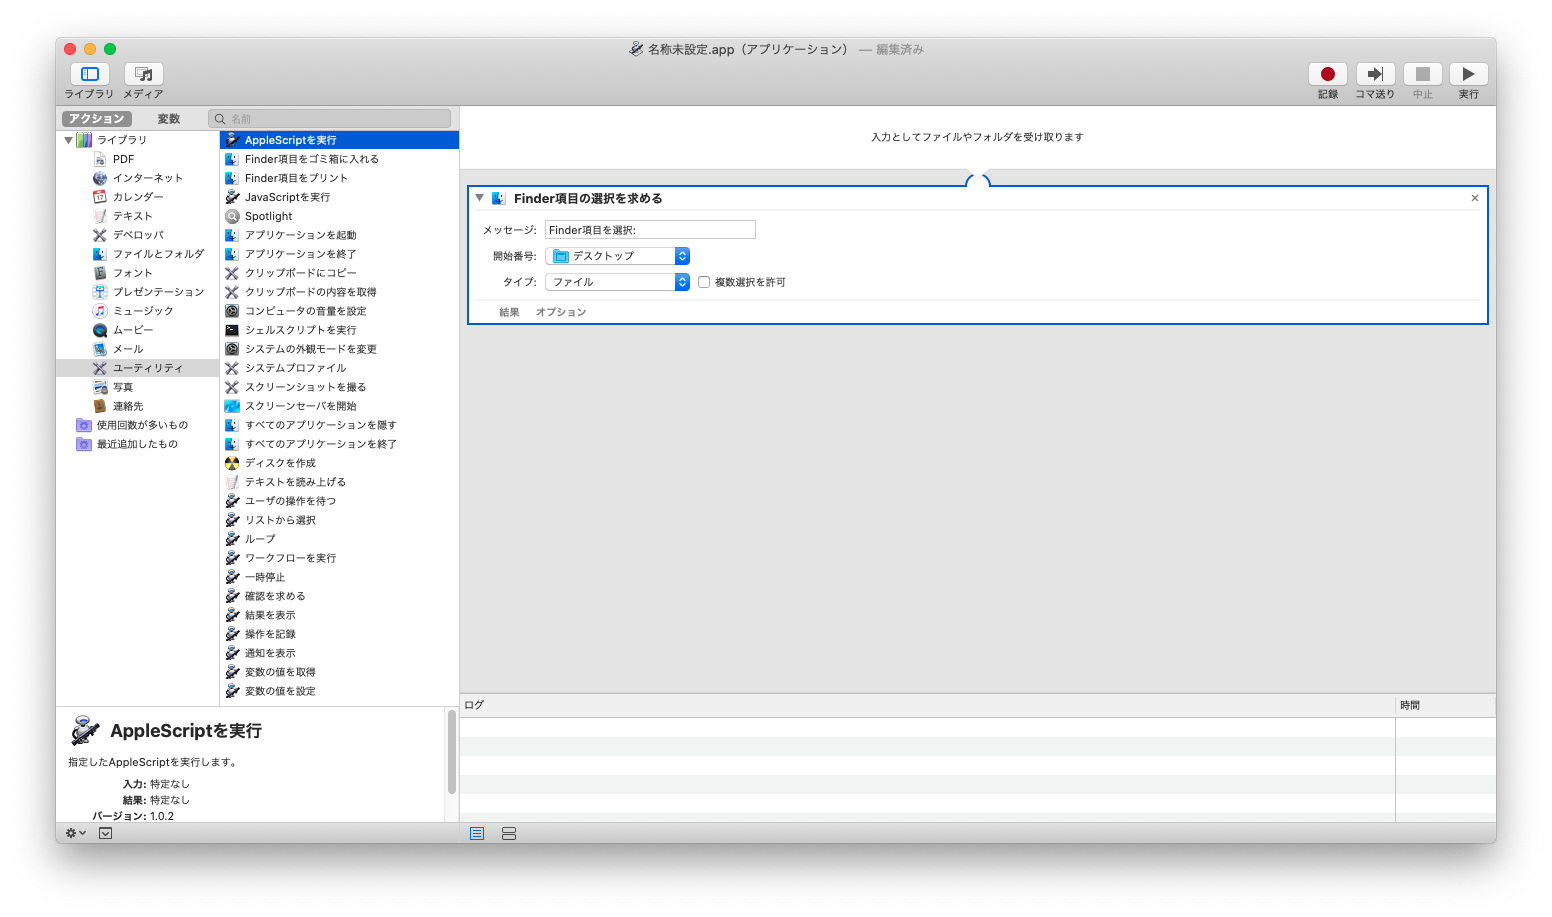Select the Spotlight action in the list

[x=267, y=215]
